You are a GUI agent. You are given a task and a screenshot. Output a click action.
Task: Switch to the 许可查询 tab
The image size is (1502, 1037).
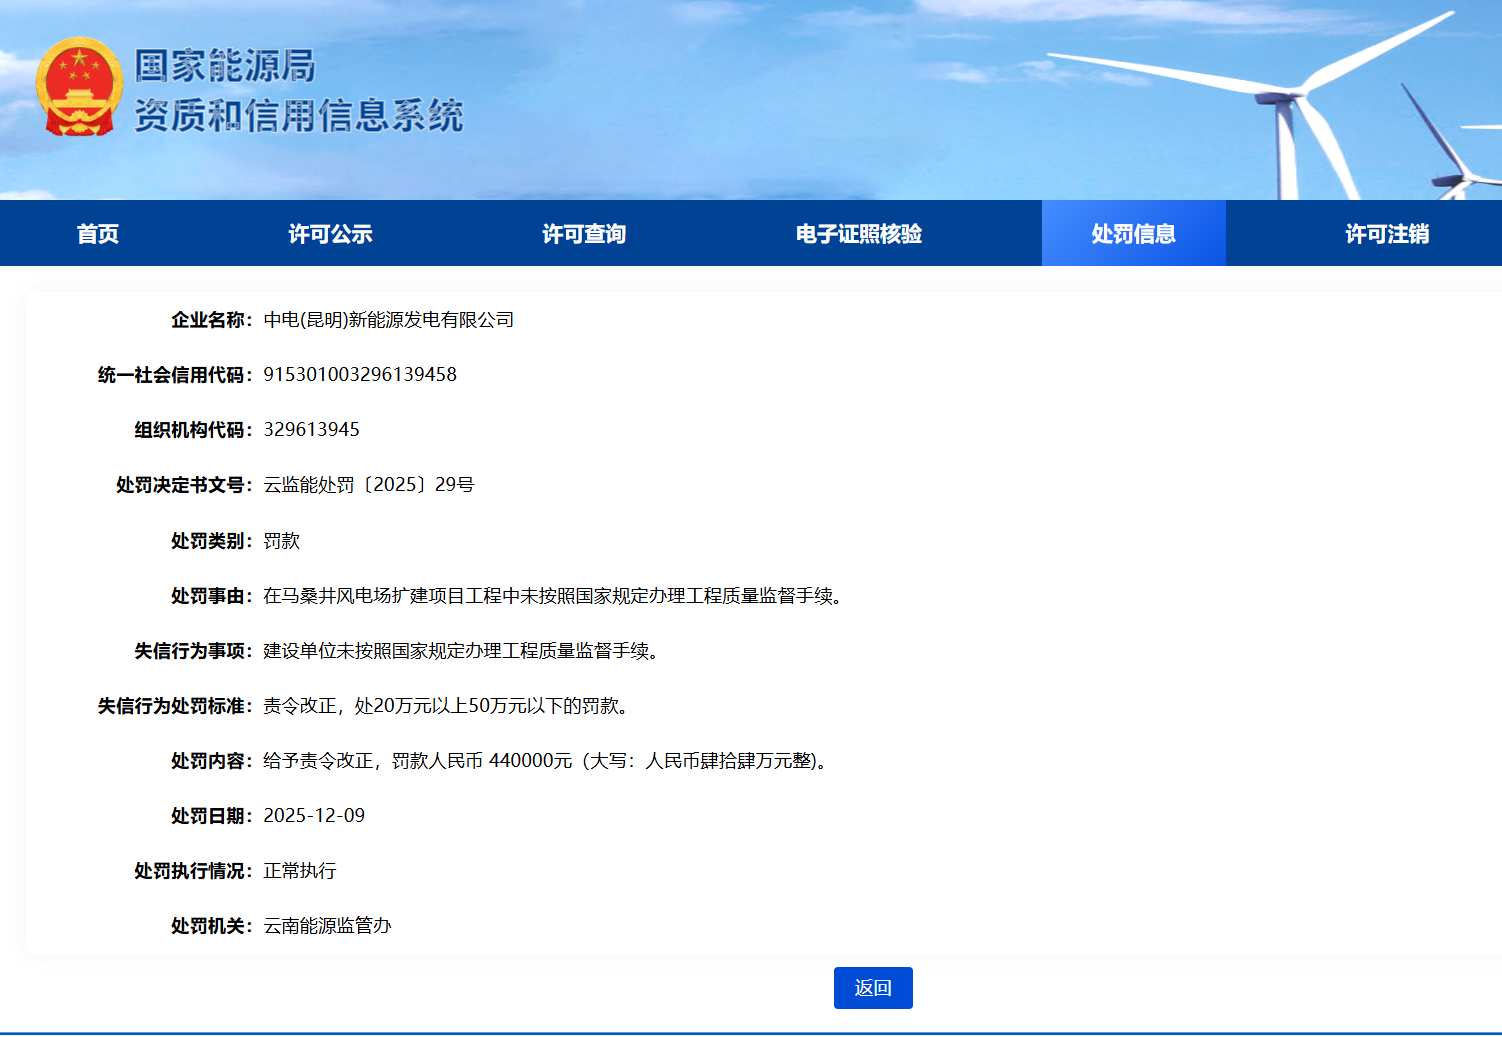584,234
